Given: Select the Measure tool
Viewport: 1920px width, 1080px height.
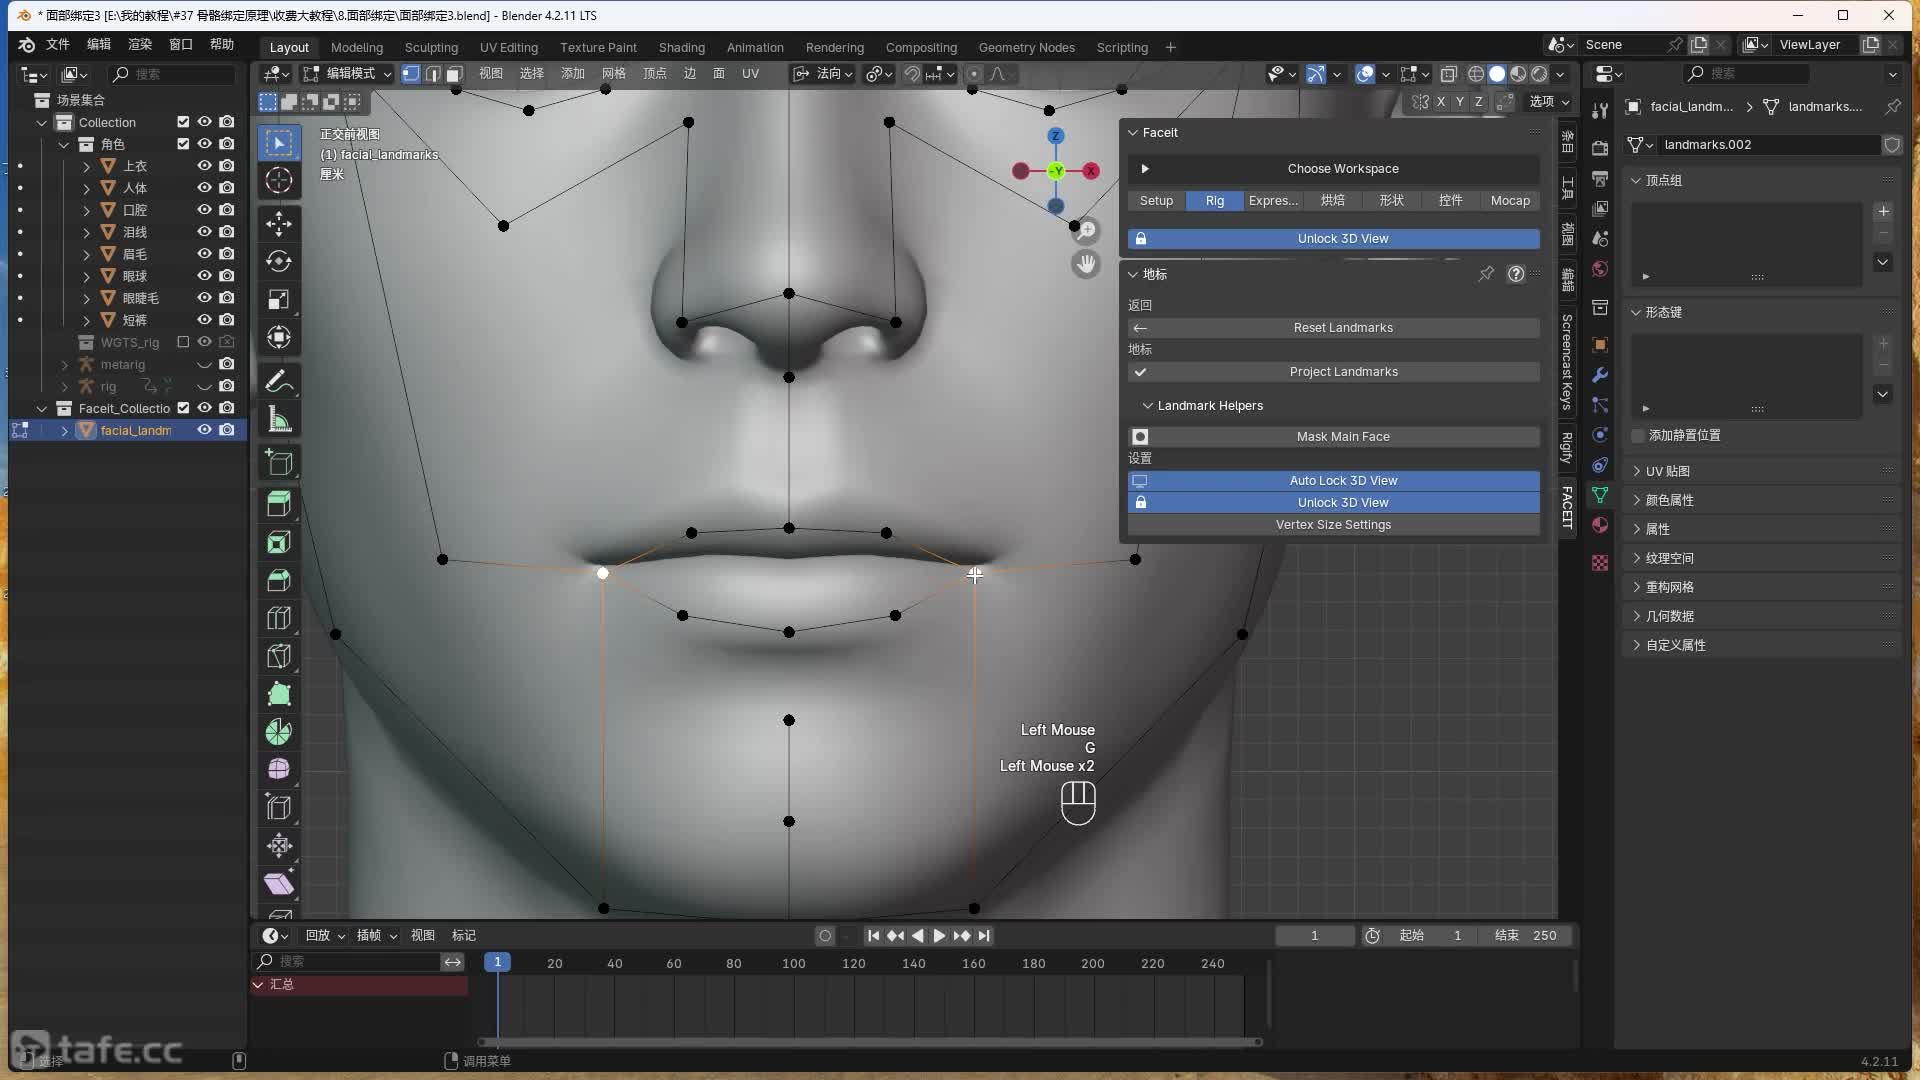Looking at the screenshot, I should click(x=279, y=420).
